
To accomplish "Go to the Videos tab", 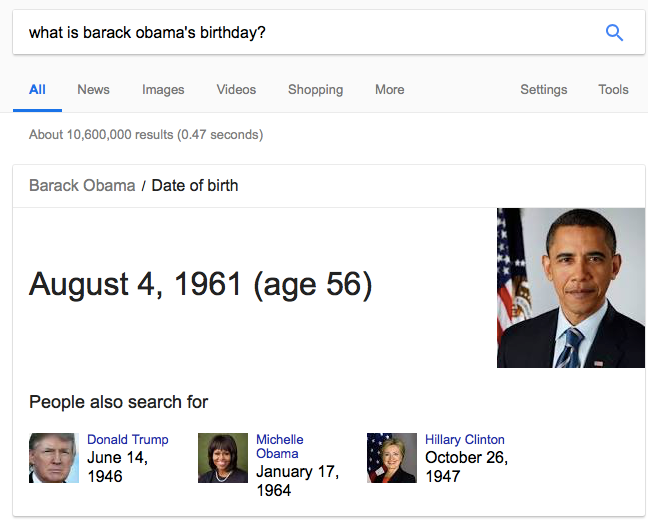I will [x=236, y=89].
